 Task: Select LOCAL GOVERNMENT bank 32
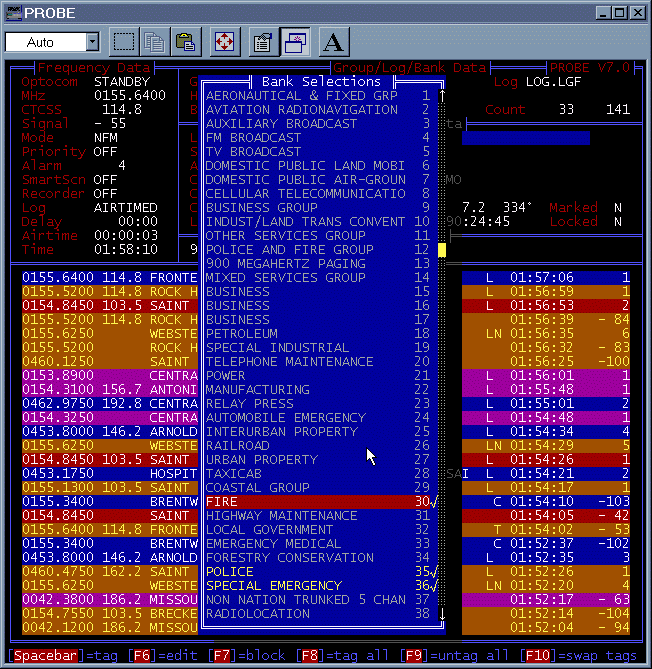pyautogui.click(x=318, y=530)
